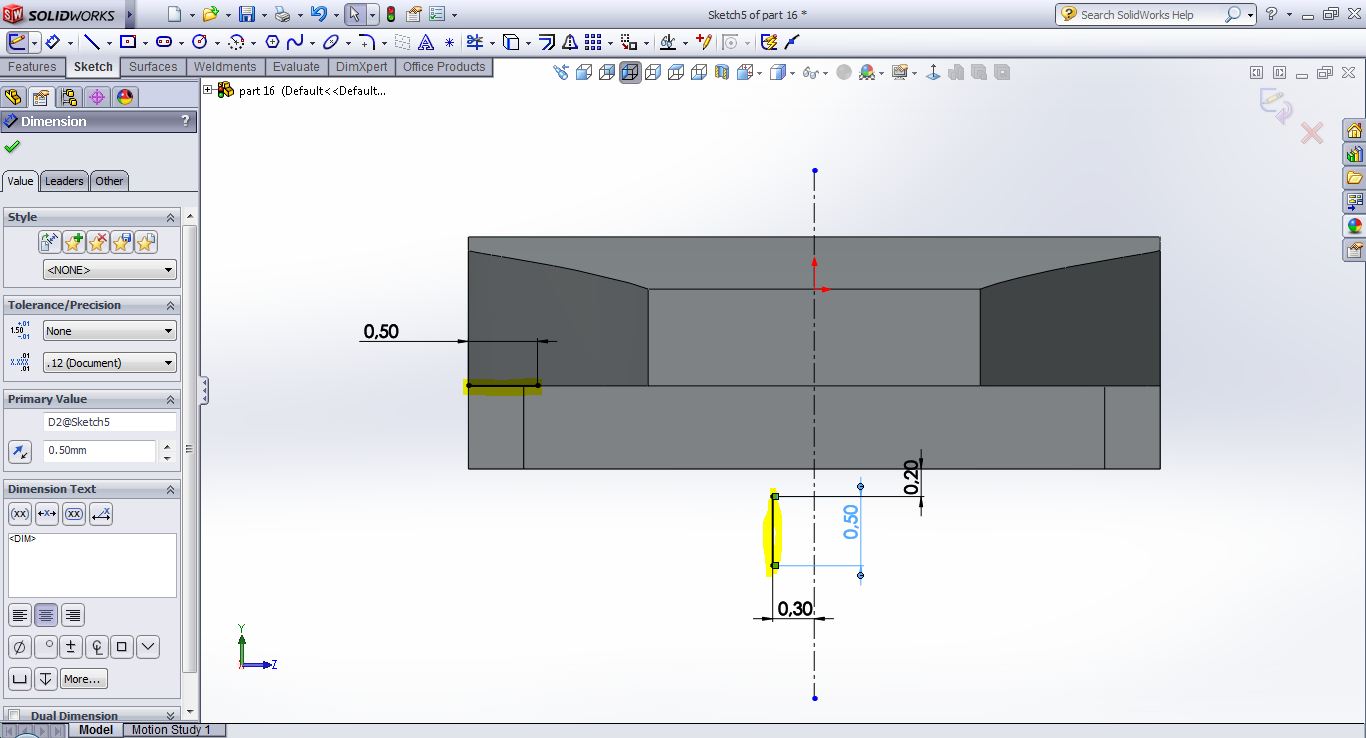Expand the part 16 feature tree

tap(208, 90)
